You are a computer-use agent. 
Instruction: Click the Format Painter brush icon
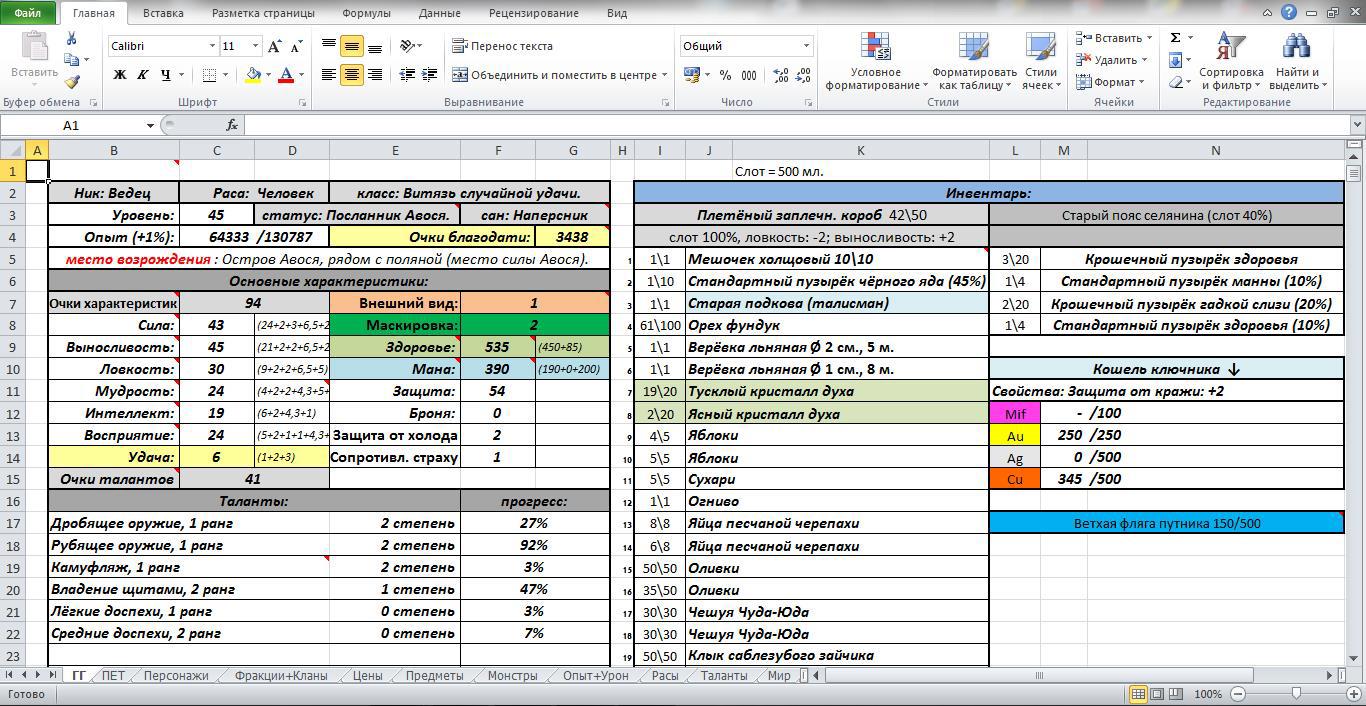pyautogui.click(x=71, y=83)
